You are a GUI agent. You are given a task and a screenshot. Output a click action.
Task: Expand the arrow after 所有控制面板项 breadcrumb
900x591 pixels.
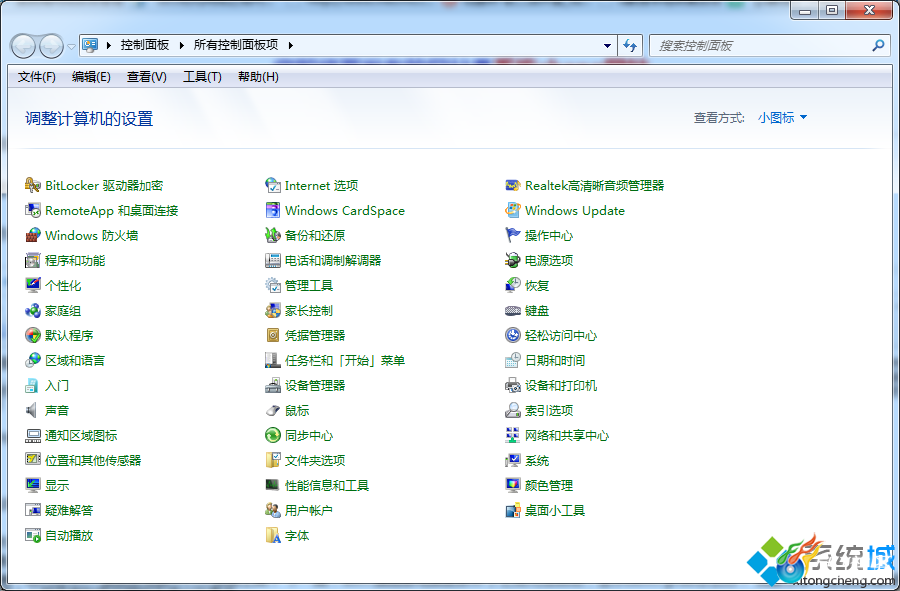[x=290, y=45]
